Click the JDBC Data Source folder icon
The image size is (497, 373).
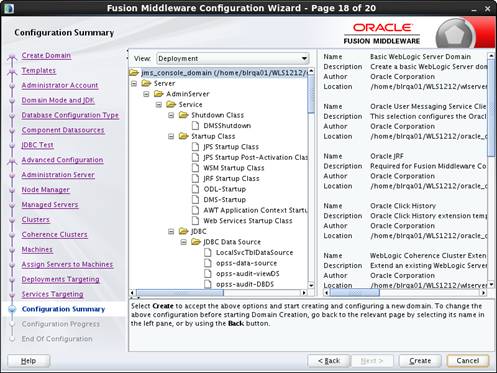pyautogui.click(x=196, y=242)
